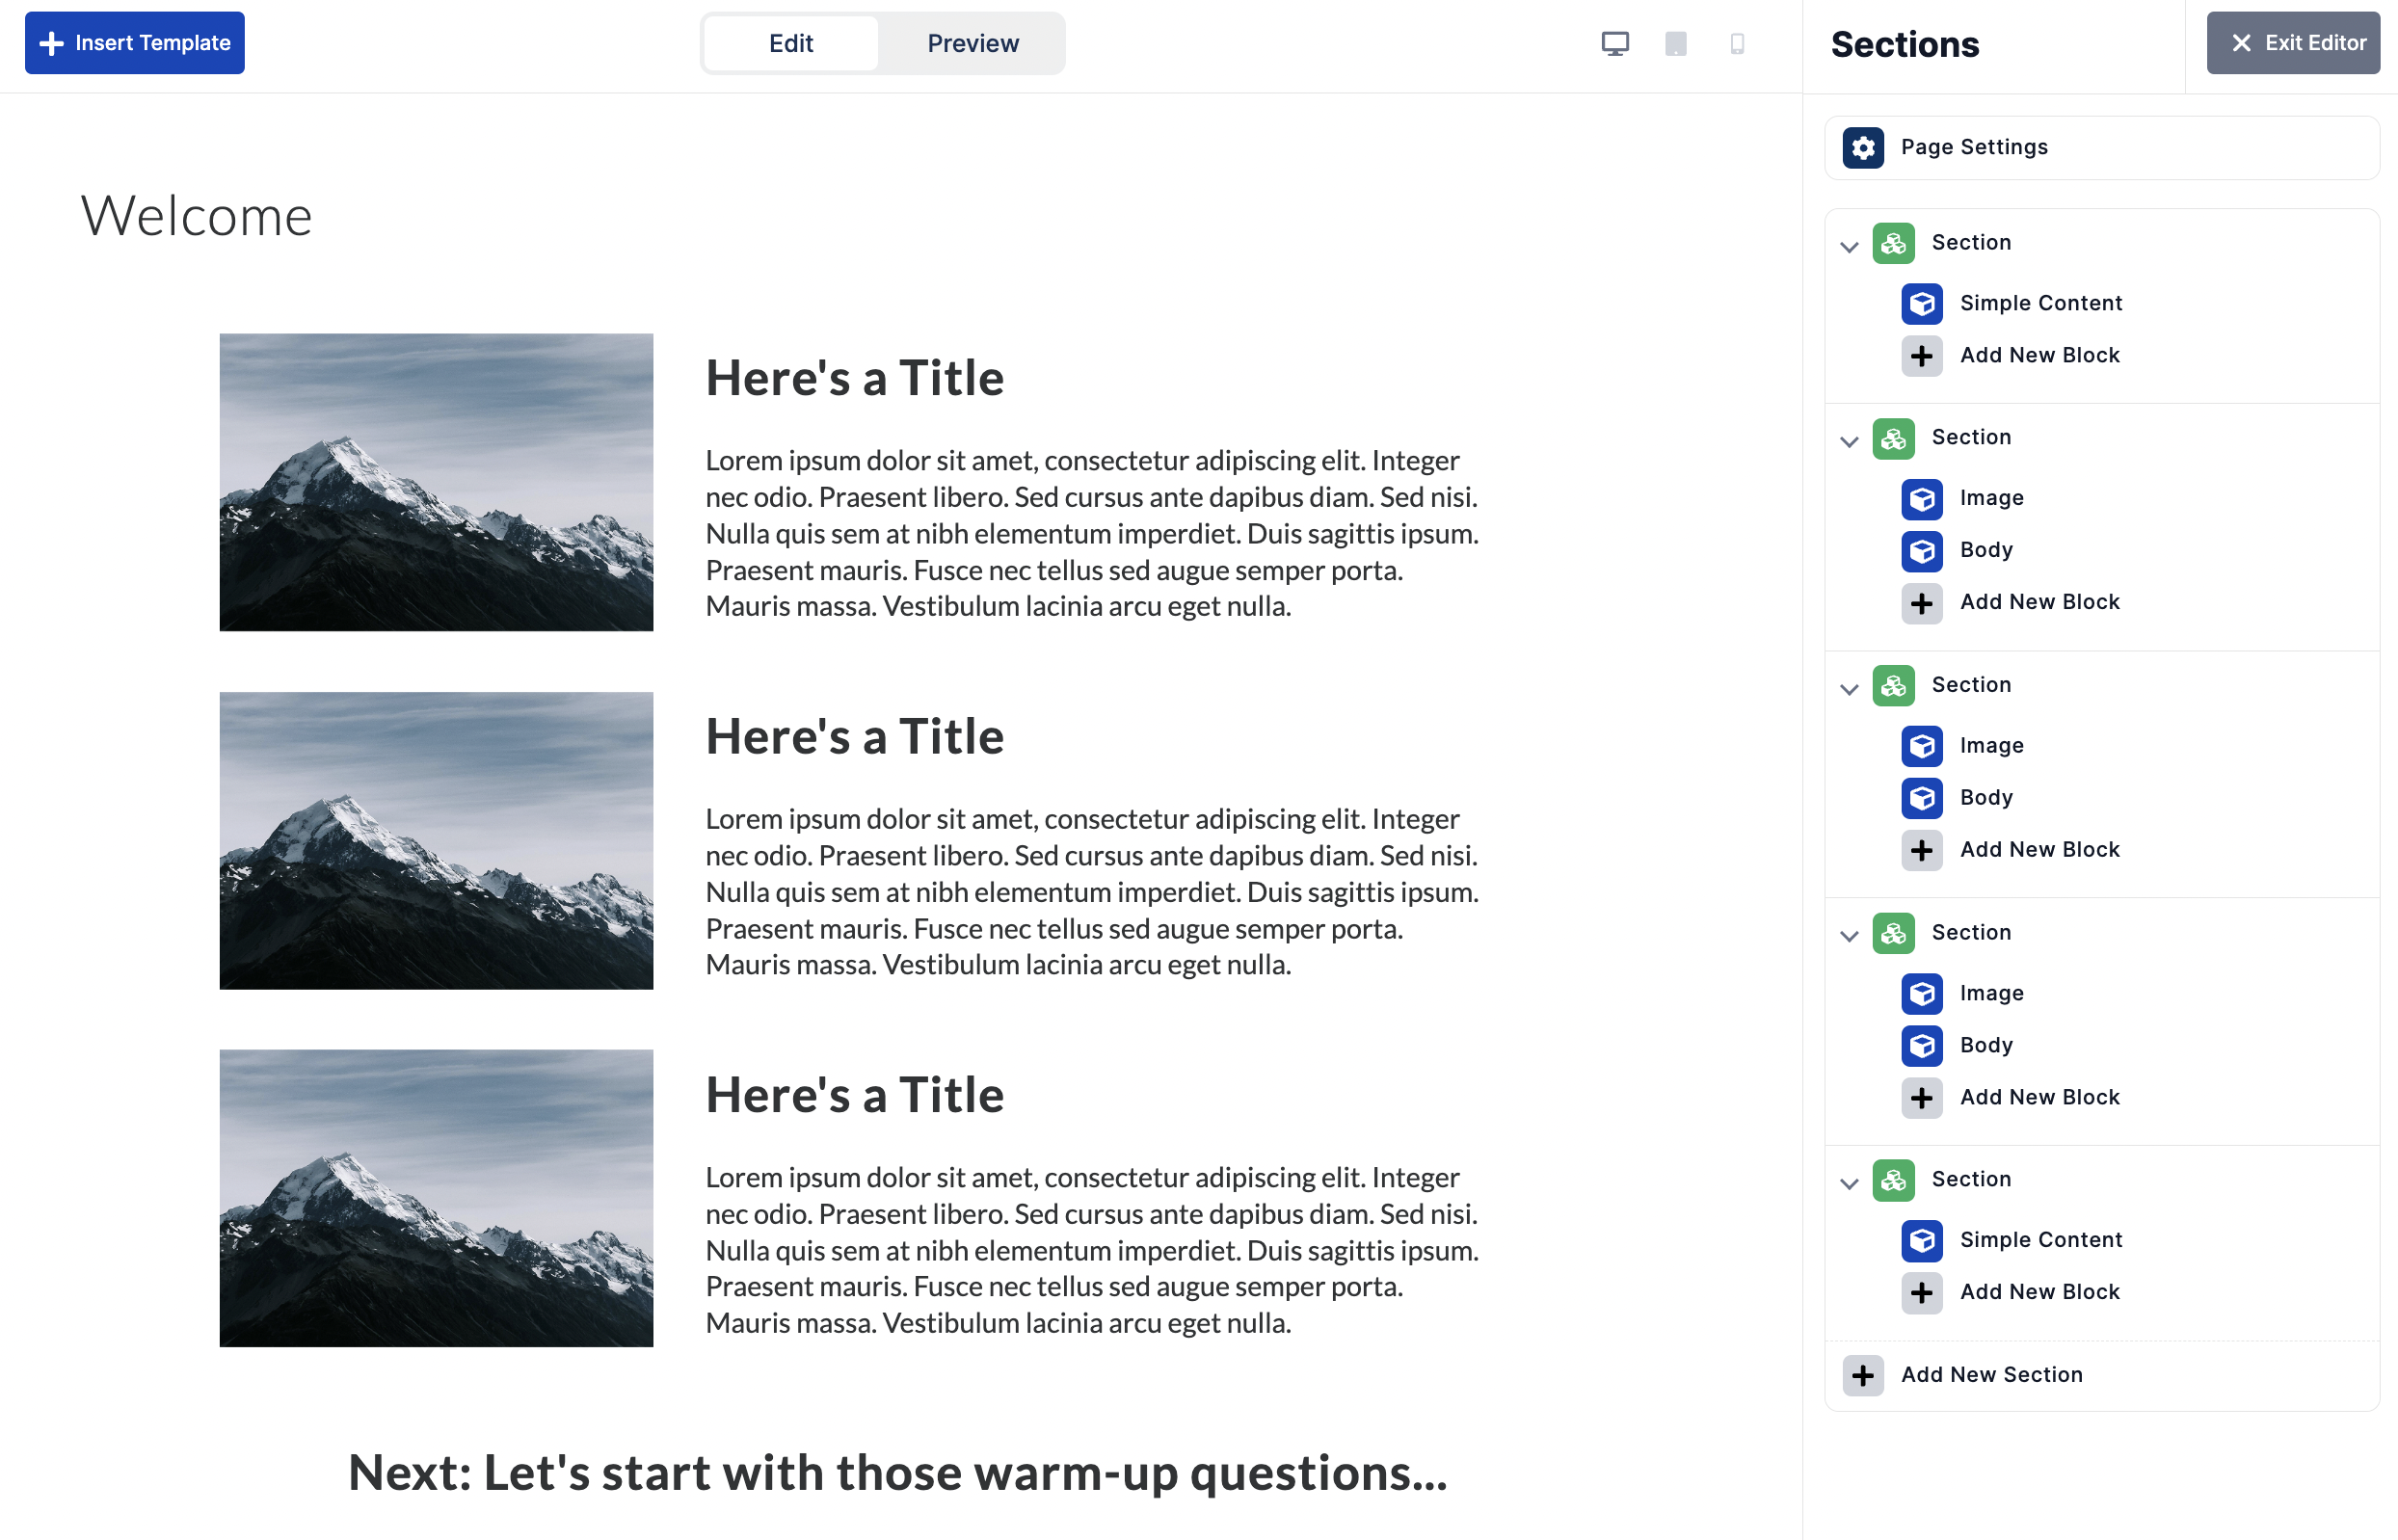Collapse the second Section chevron
Viewport: 2398px width, 1540px height.
click(x=1848, y=441)
